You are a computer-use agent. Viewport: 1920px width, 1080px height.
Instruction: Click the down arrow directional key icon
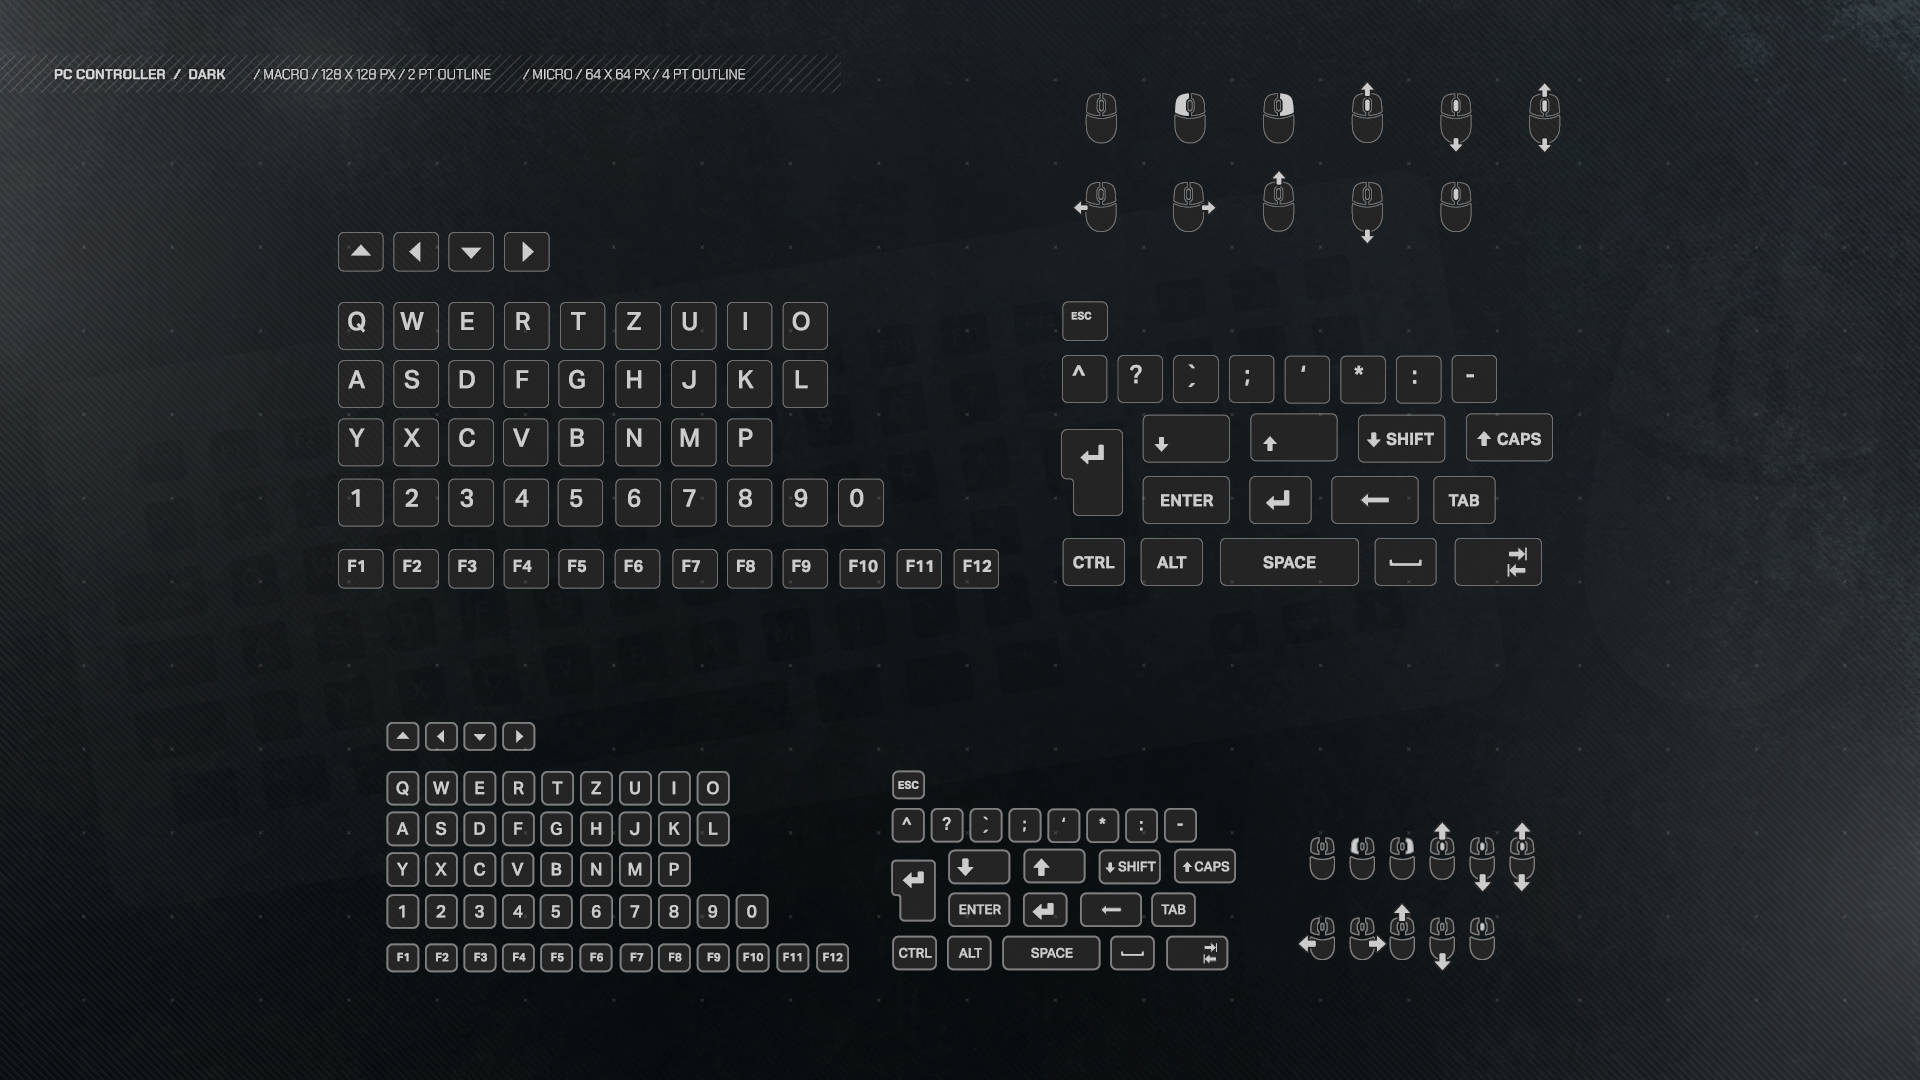[471, 251]
